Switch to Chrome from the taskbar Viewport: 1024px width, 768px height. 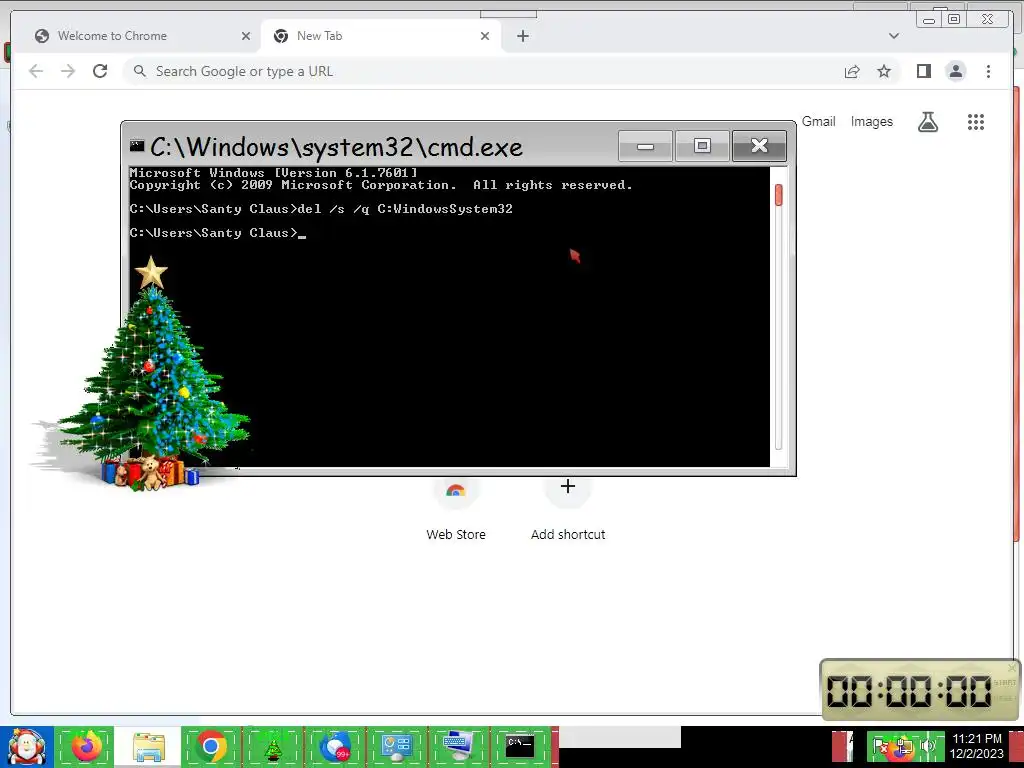pyautogui.click(x=210, y=746)
